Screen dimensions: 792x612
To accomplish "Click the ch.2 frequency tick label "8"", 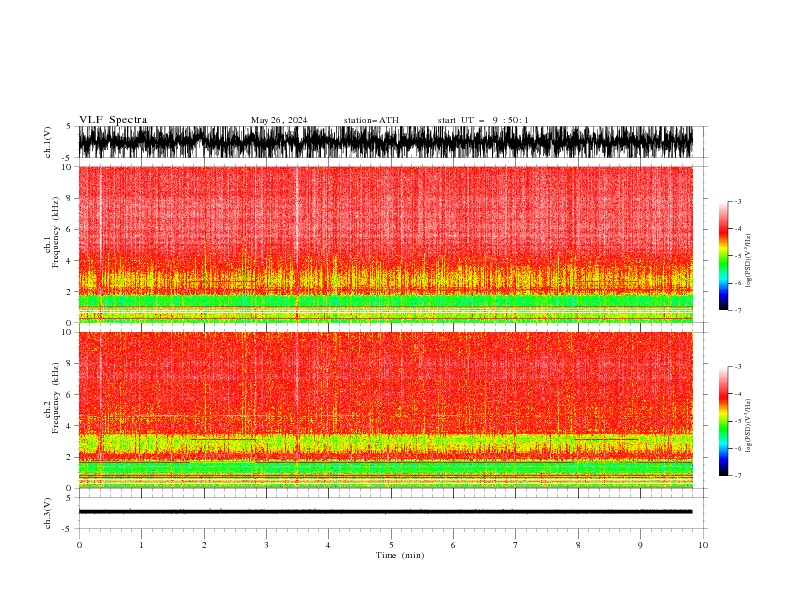I will 70,364.
